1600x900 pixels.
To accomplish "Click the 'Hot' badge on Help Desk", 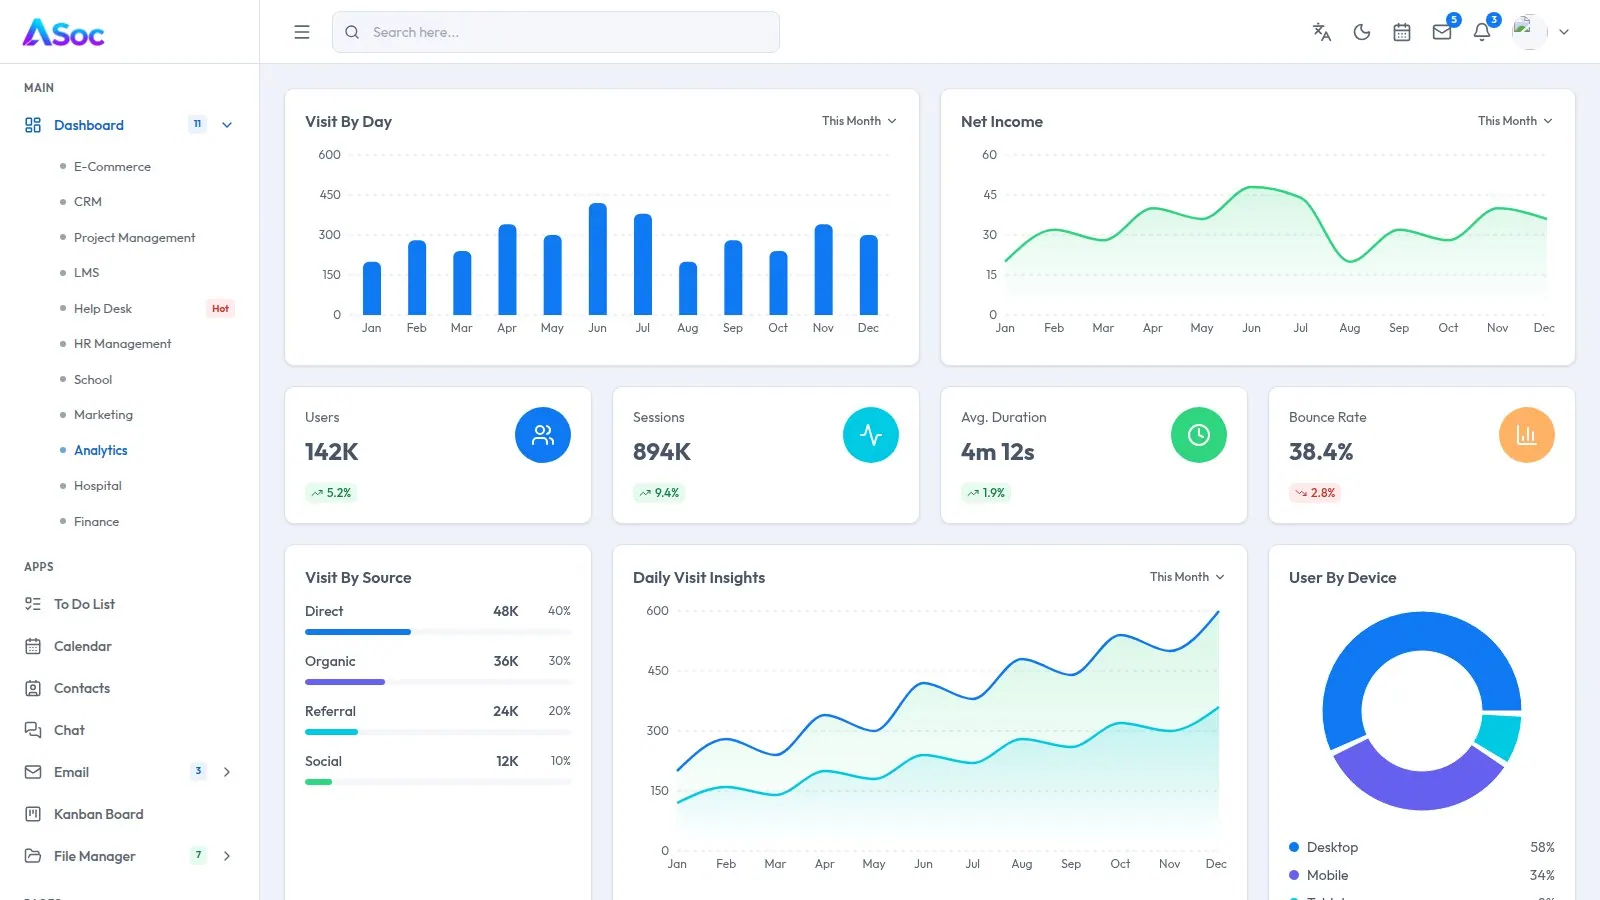I will (x=220, y=309).
